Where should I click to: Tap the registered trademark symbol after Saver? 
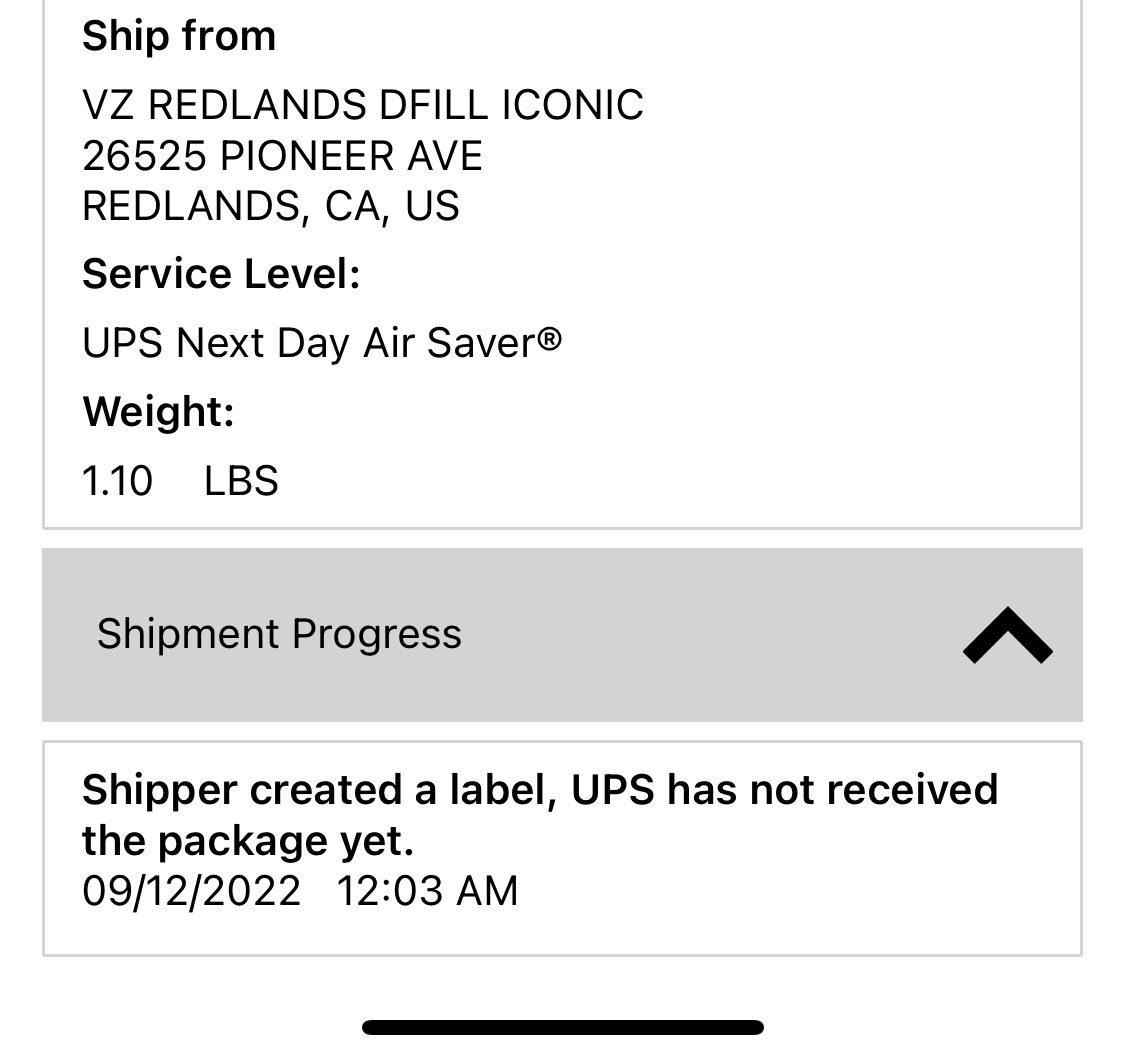[x=550, y=338]
